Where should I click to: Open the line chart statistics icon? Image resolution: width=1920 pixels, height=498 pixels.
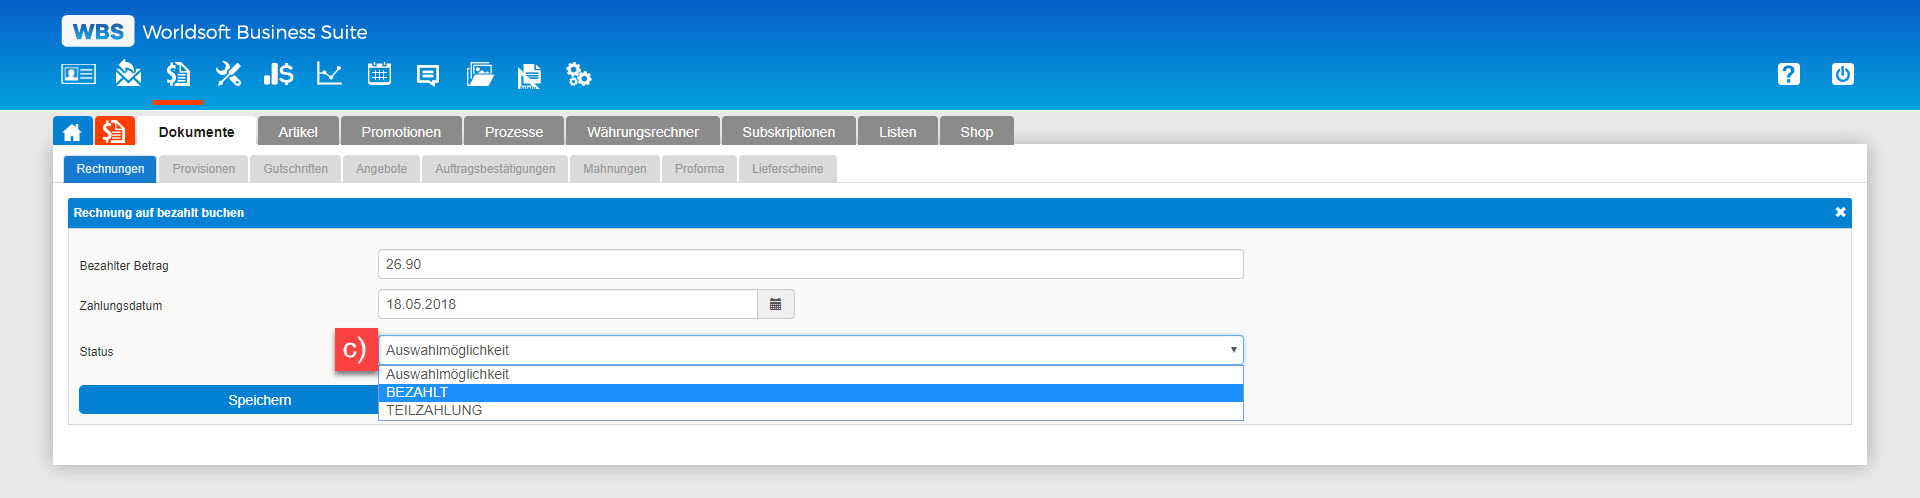[x=329, y=74]
